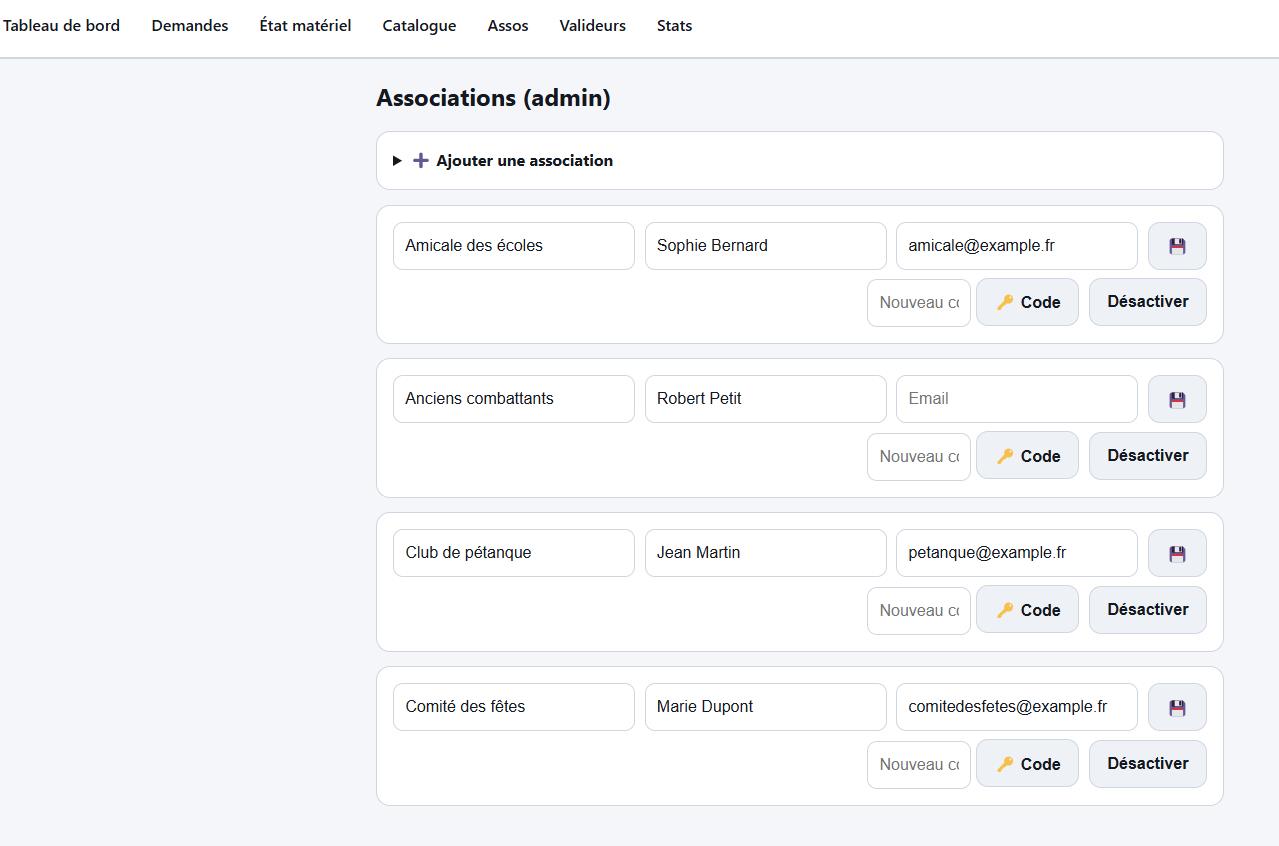The width and height of the screenshot is (1279, 846).
Task: Désactiver the Club de pétanque association
Action: tap(1148, 610)
